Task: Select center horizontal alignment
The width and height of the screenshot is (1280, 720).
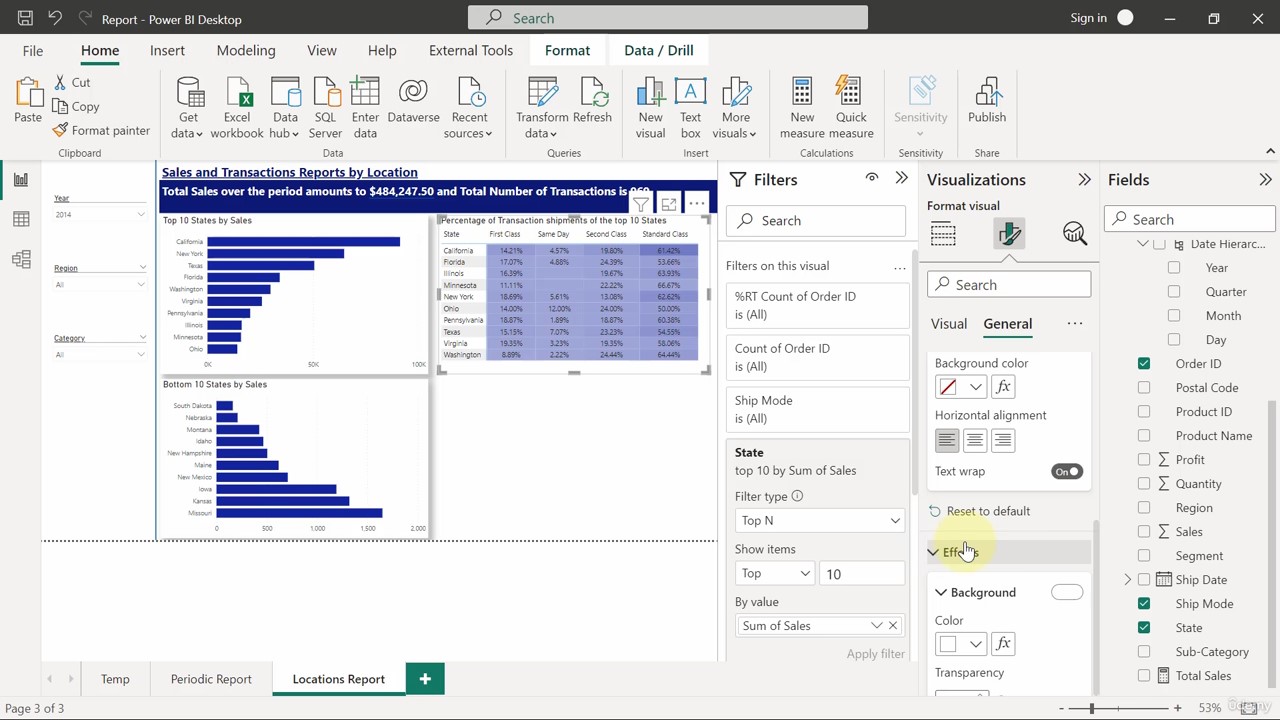Action: tap(974, 440)
